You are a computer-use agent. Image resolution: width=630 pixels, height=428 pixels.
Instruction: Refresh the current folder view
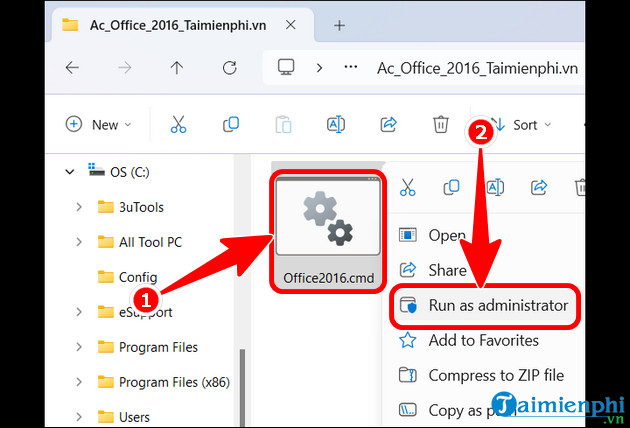point(229,68)
